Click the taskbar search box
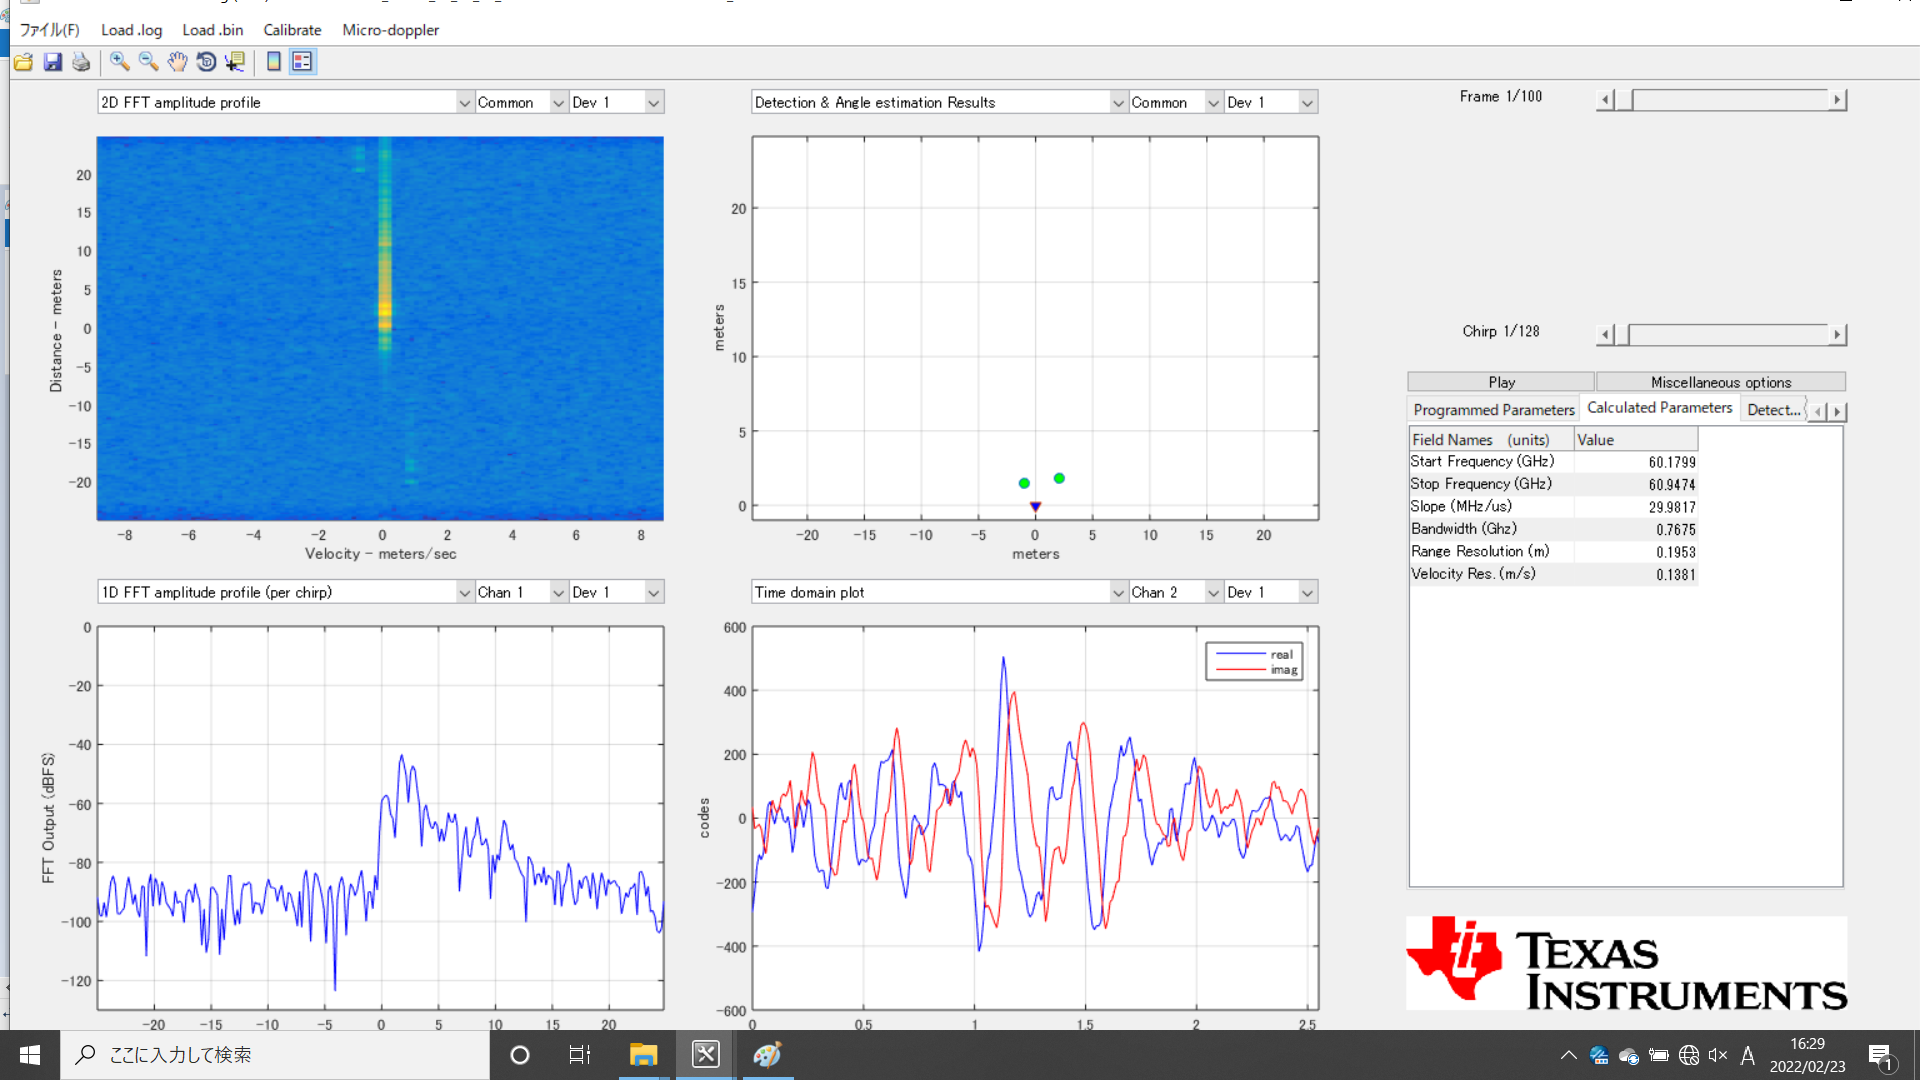1920x1080 pixels. click(x=275, y=1055)
